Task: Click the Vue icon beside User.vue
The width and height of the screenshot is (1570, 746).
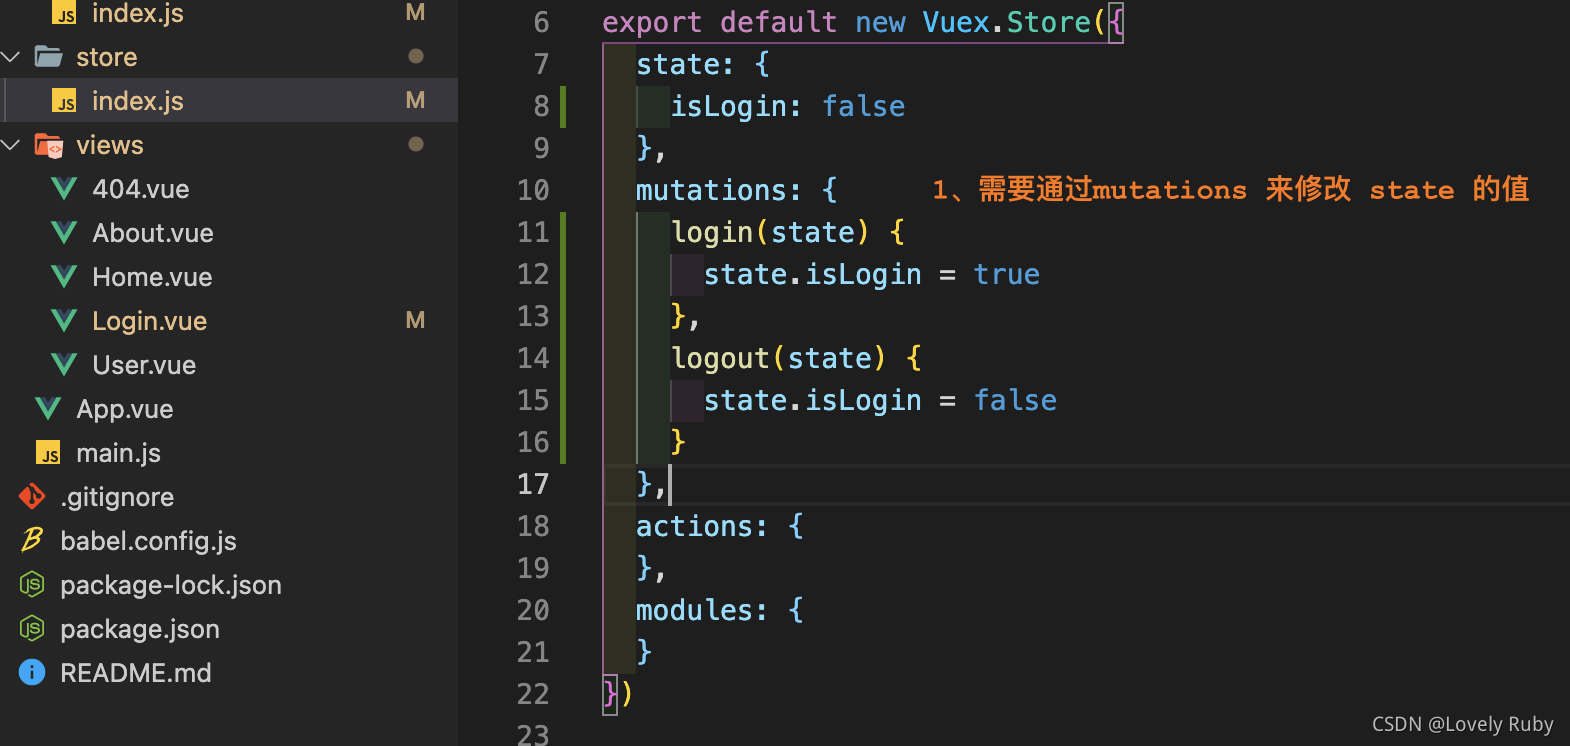Action: coord(64,364)
